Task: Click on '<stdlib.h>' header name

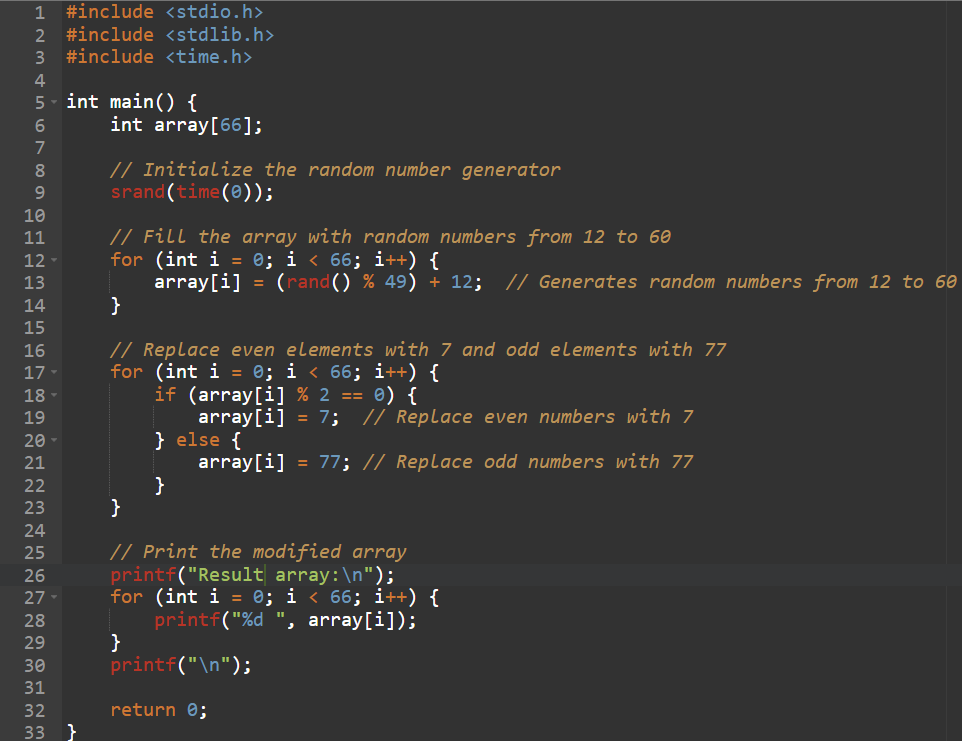Action: [220, 35]
